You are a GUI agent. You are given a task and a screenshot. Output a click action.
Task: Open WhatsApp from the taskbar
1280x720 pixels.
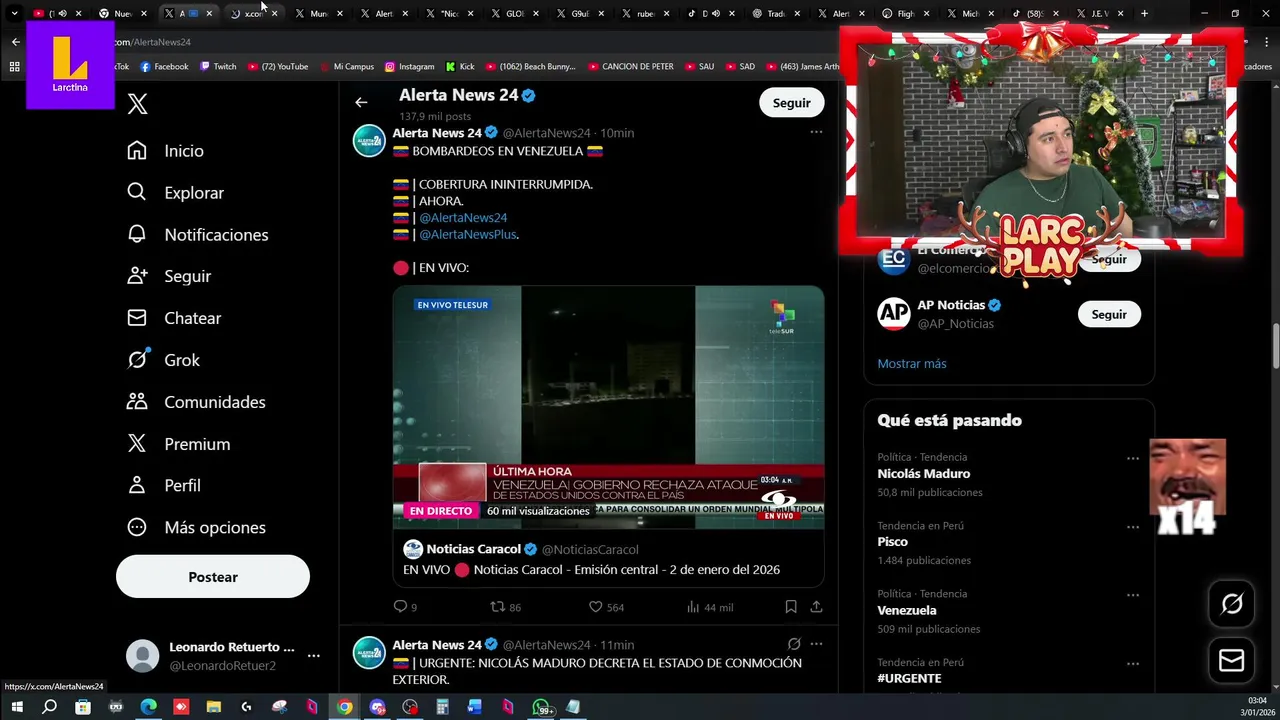coord(541,707)
